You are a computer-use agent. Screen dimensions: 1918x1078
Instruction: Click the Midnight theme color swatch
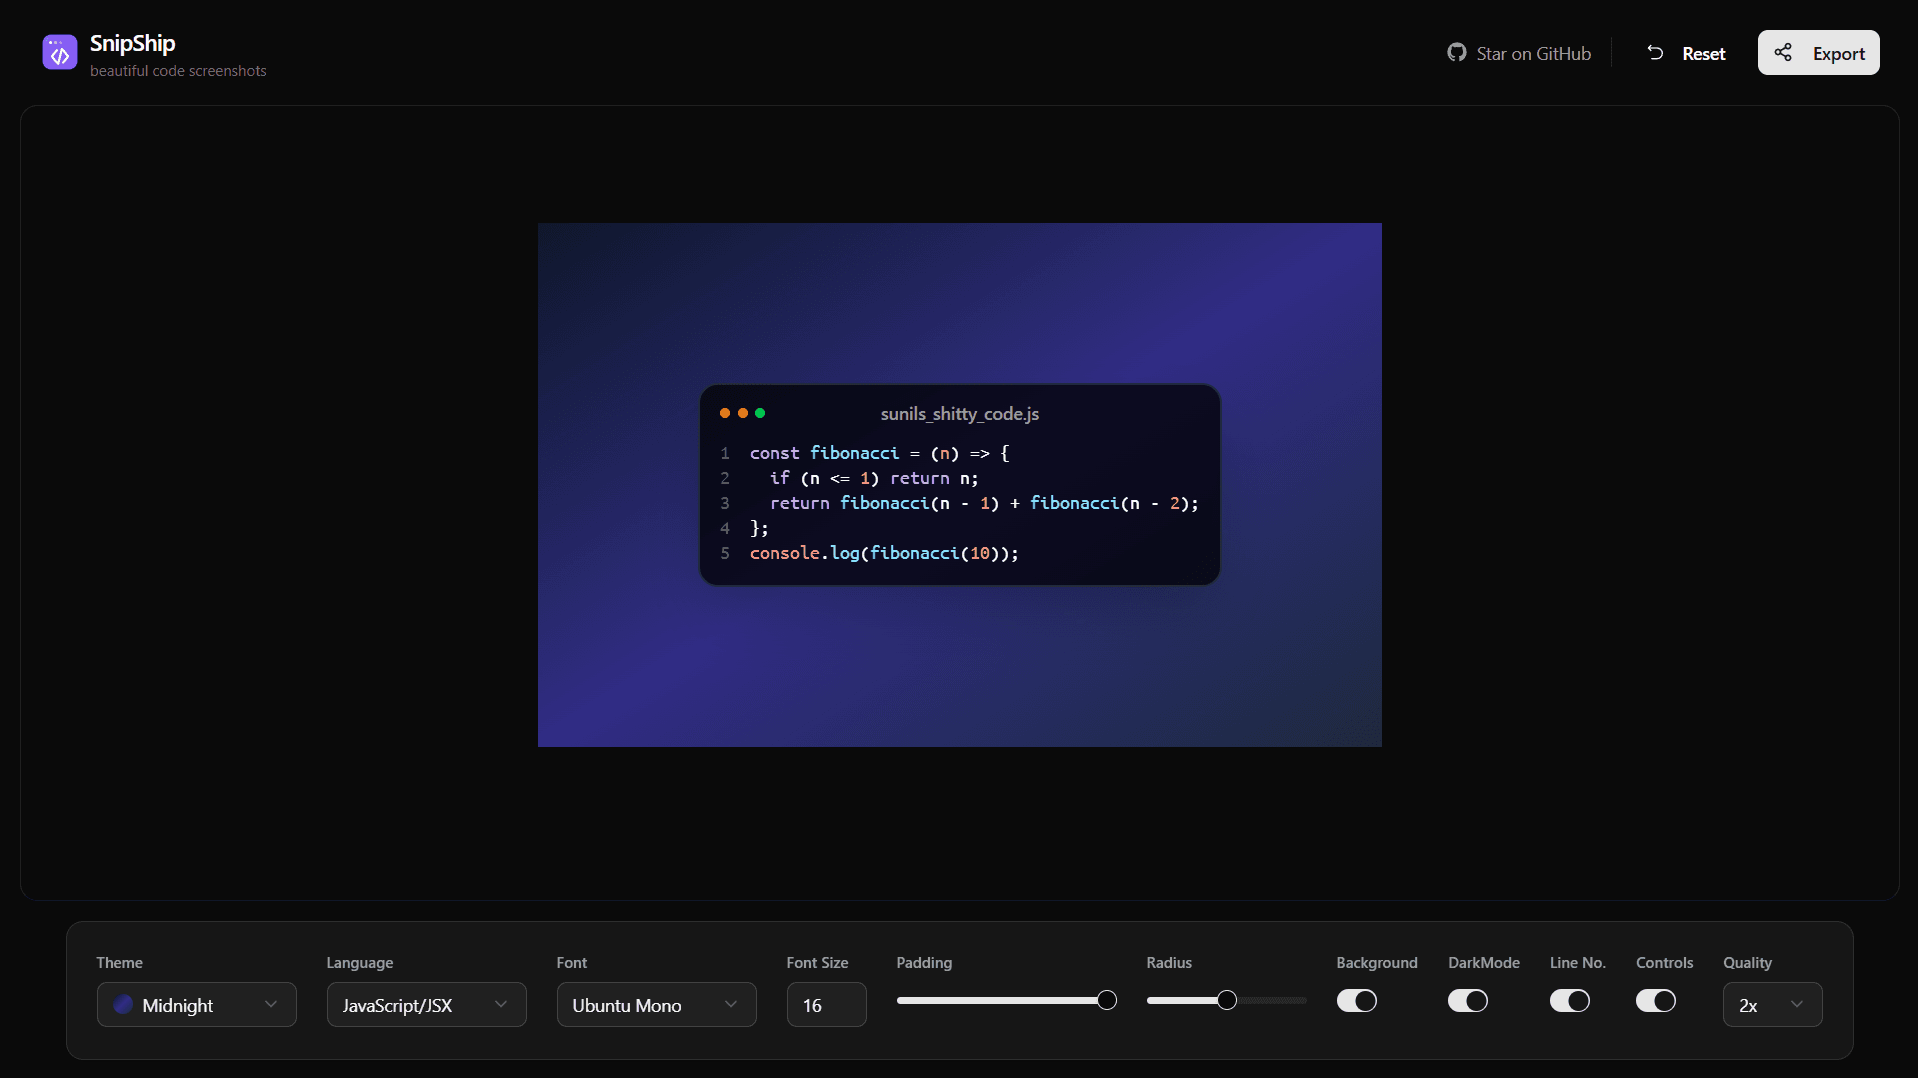coord(124,1005)
